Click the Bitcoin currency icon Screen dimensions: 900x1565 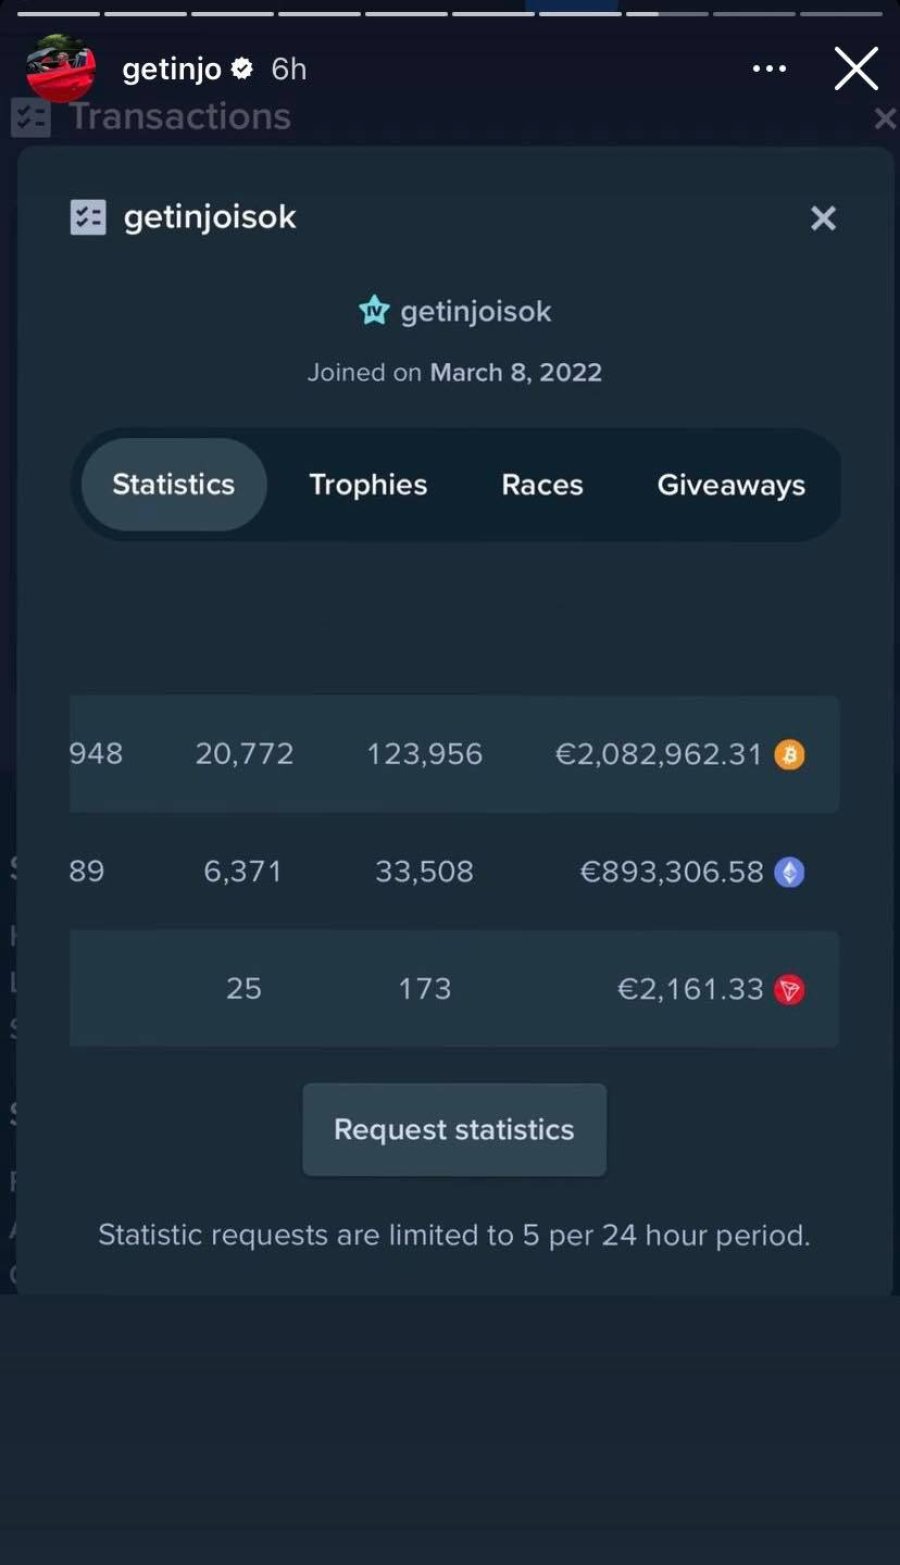click(x=789, y=754)
